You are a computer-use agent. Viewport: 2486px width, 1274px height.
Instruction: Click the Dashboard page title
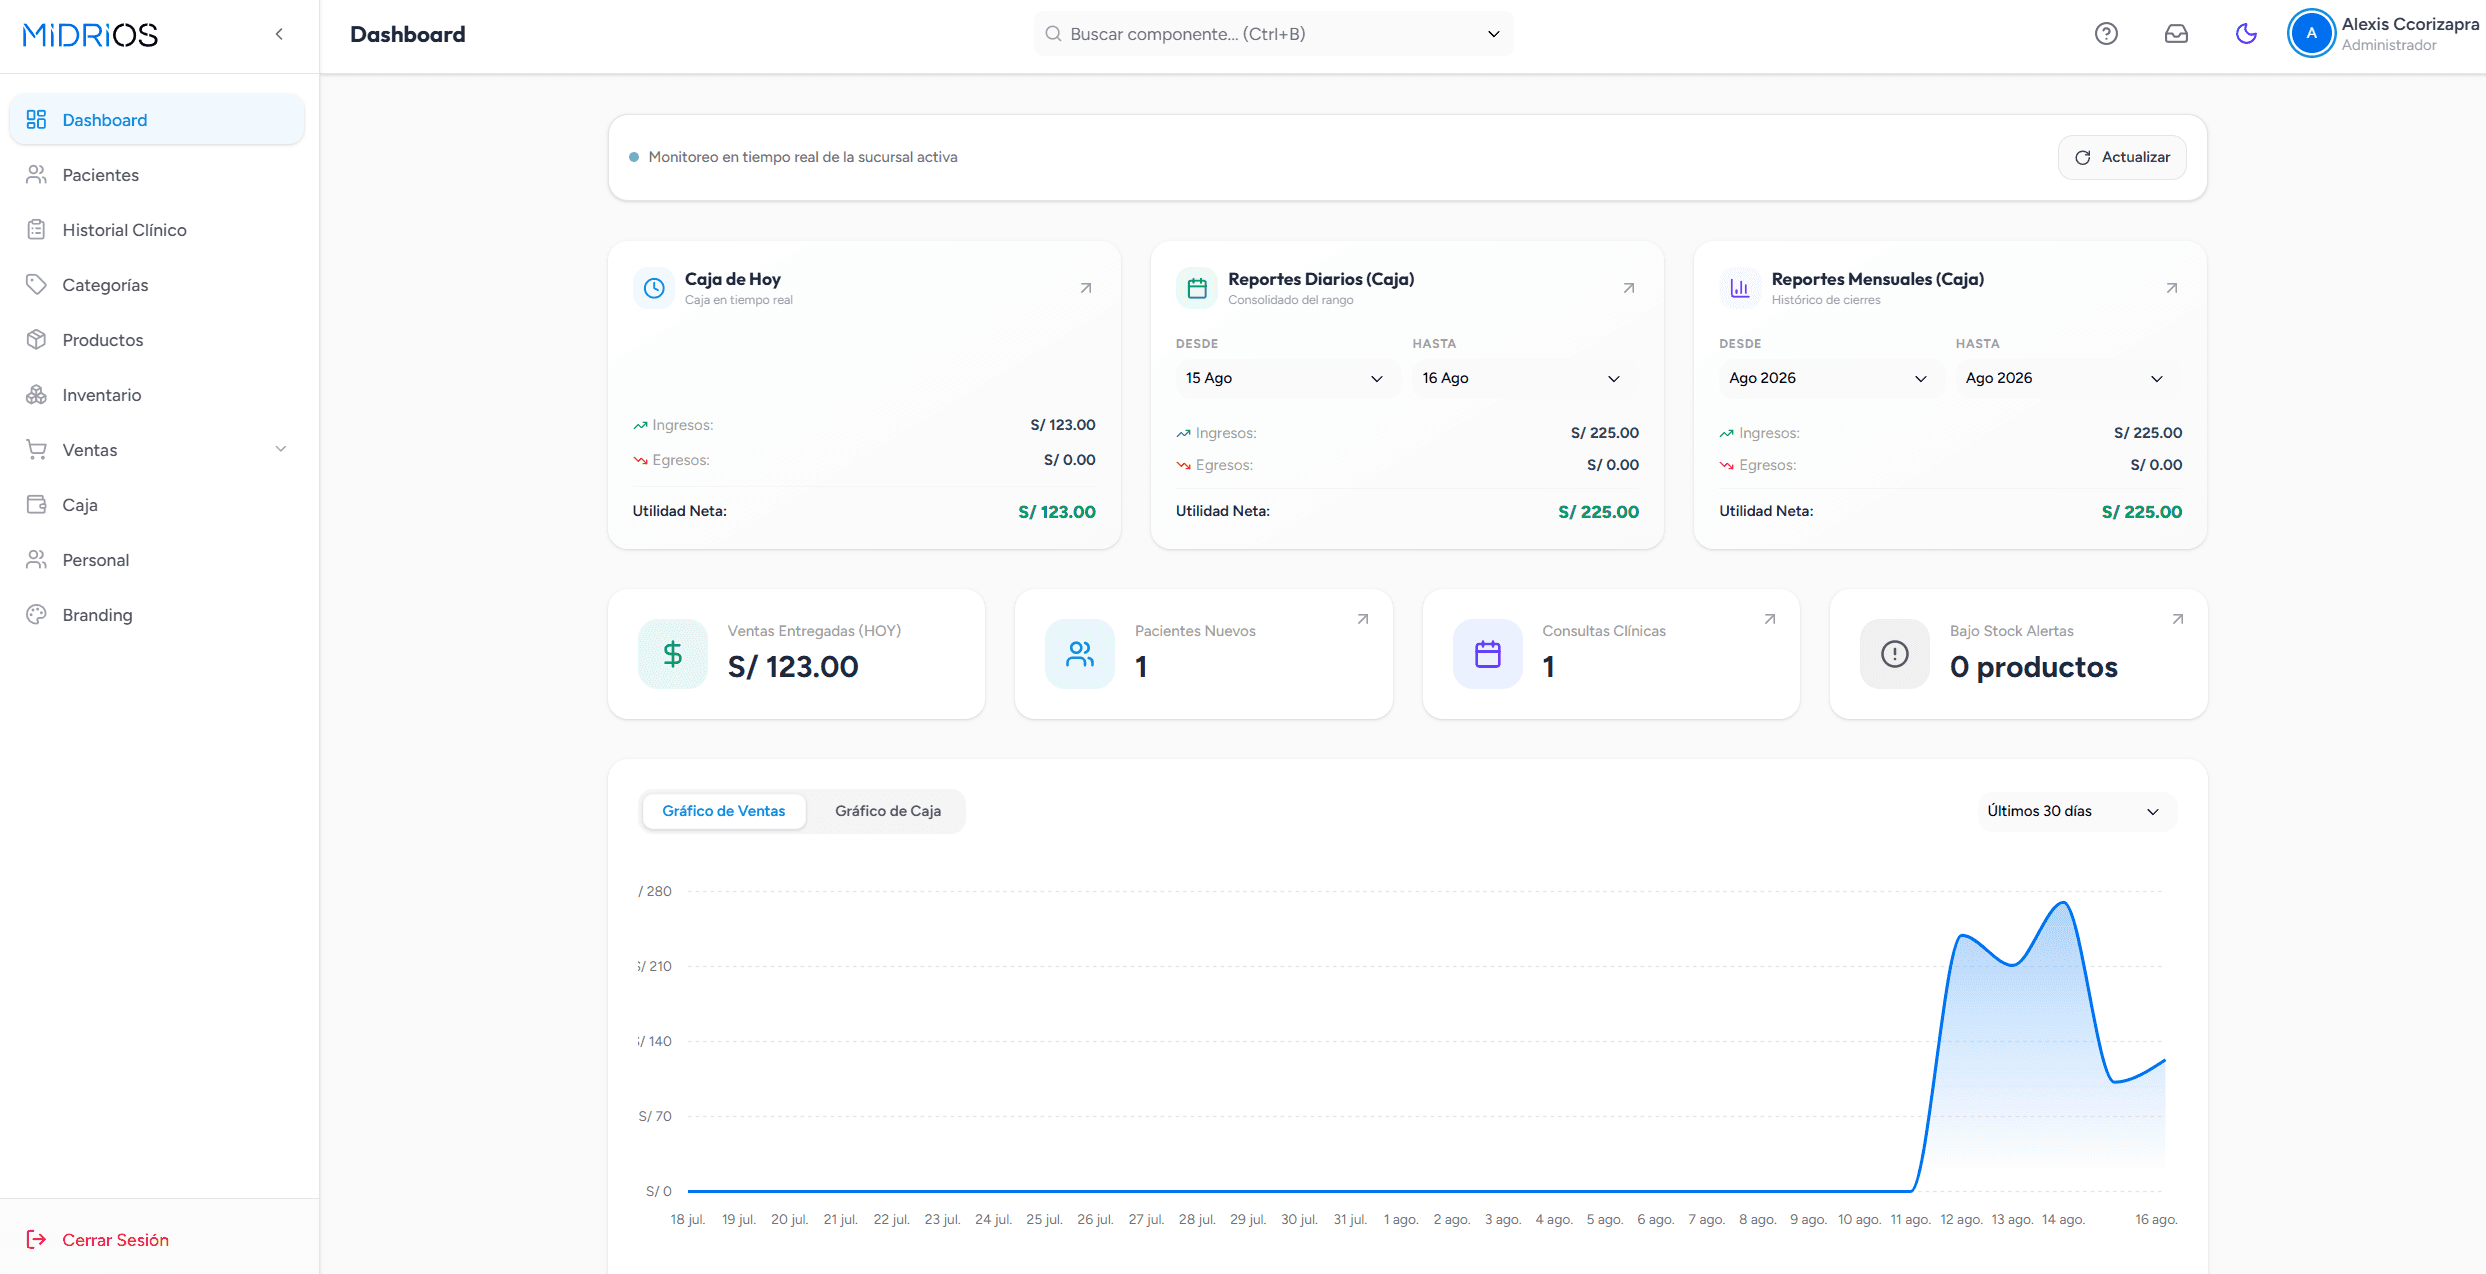pyautogui.click(x=408, y=34)
